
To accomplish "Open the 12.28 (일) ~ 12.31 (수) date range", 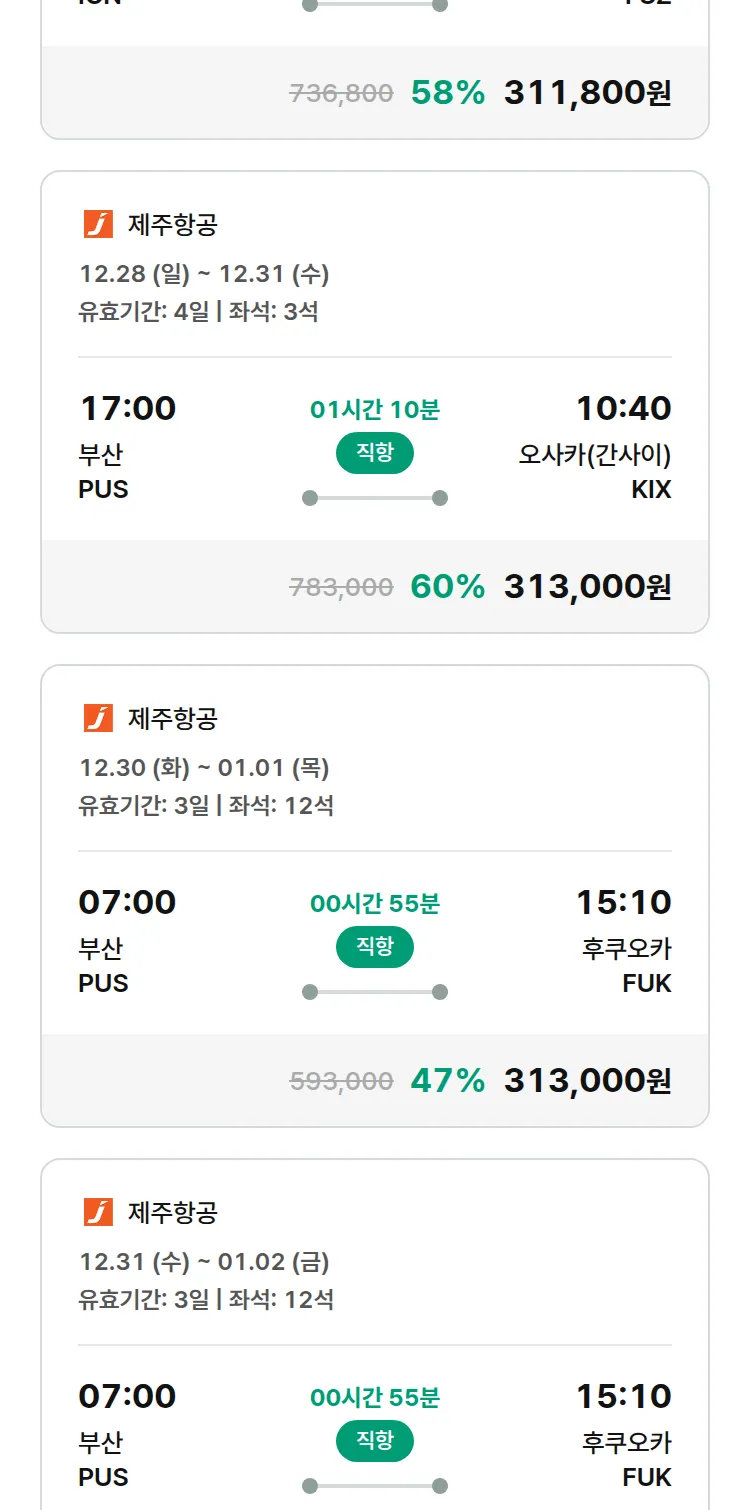I will [x=204, y=273].
